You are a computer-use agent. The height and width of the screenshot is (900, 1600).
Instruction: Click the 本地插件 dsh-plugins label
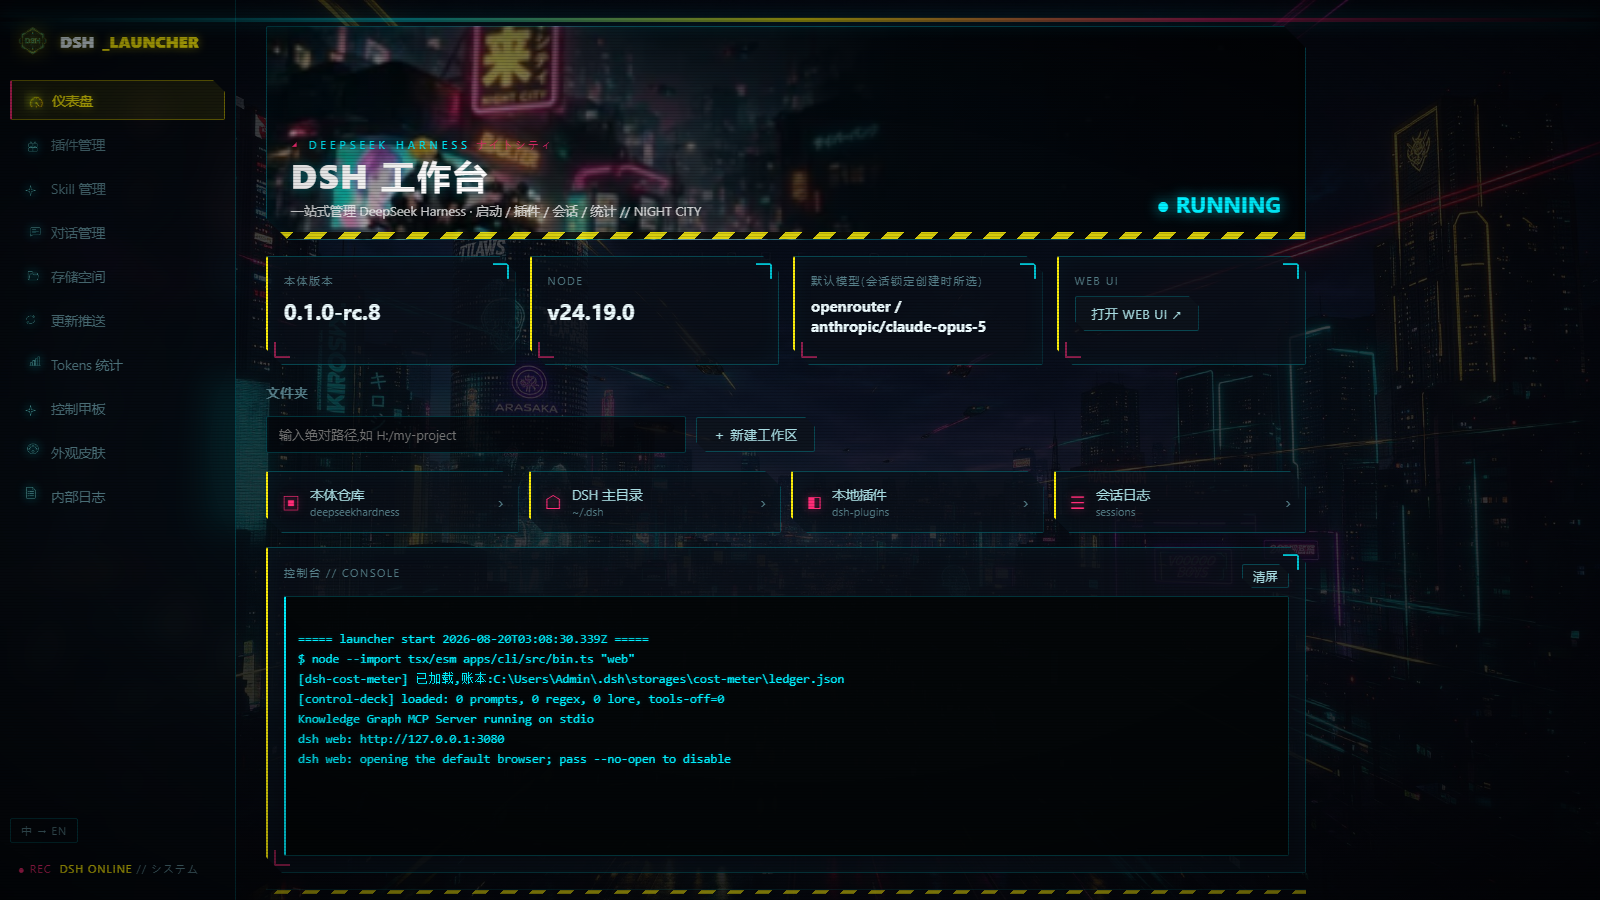pyautogui.click(x=860, y=512)
